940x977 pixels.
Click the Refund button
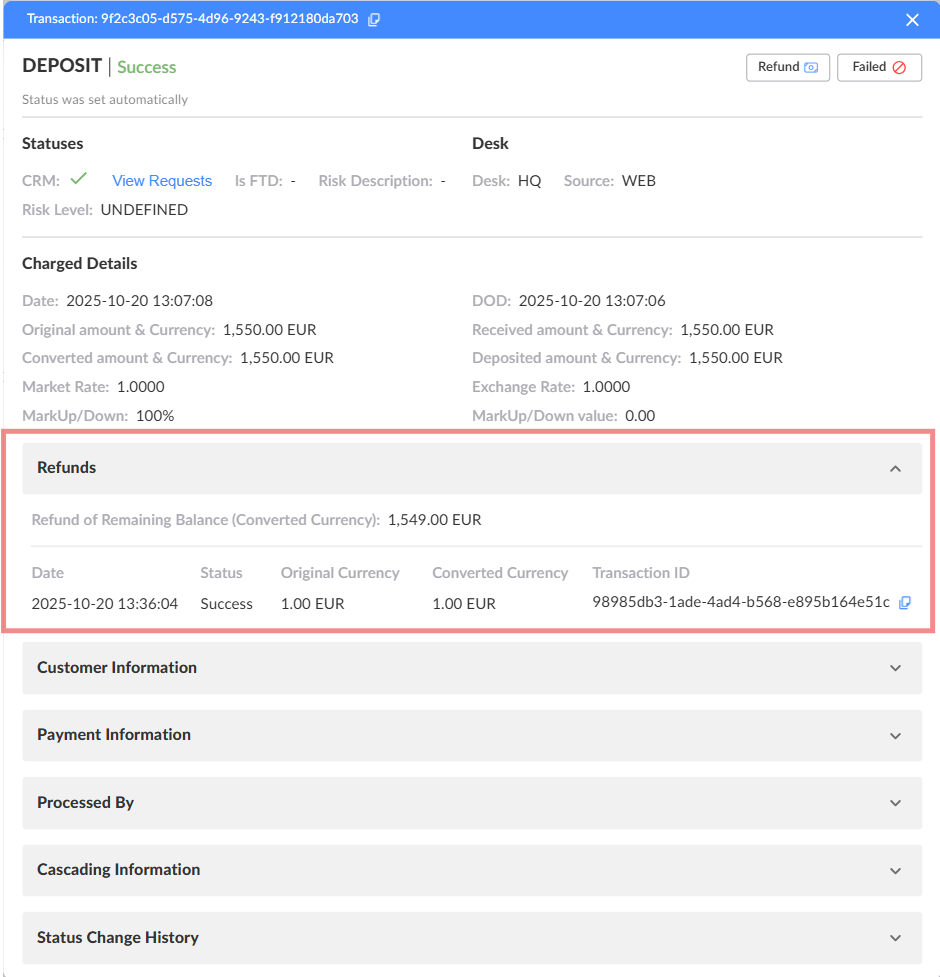pyautogui.click(x=787, y=67)
